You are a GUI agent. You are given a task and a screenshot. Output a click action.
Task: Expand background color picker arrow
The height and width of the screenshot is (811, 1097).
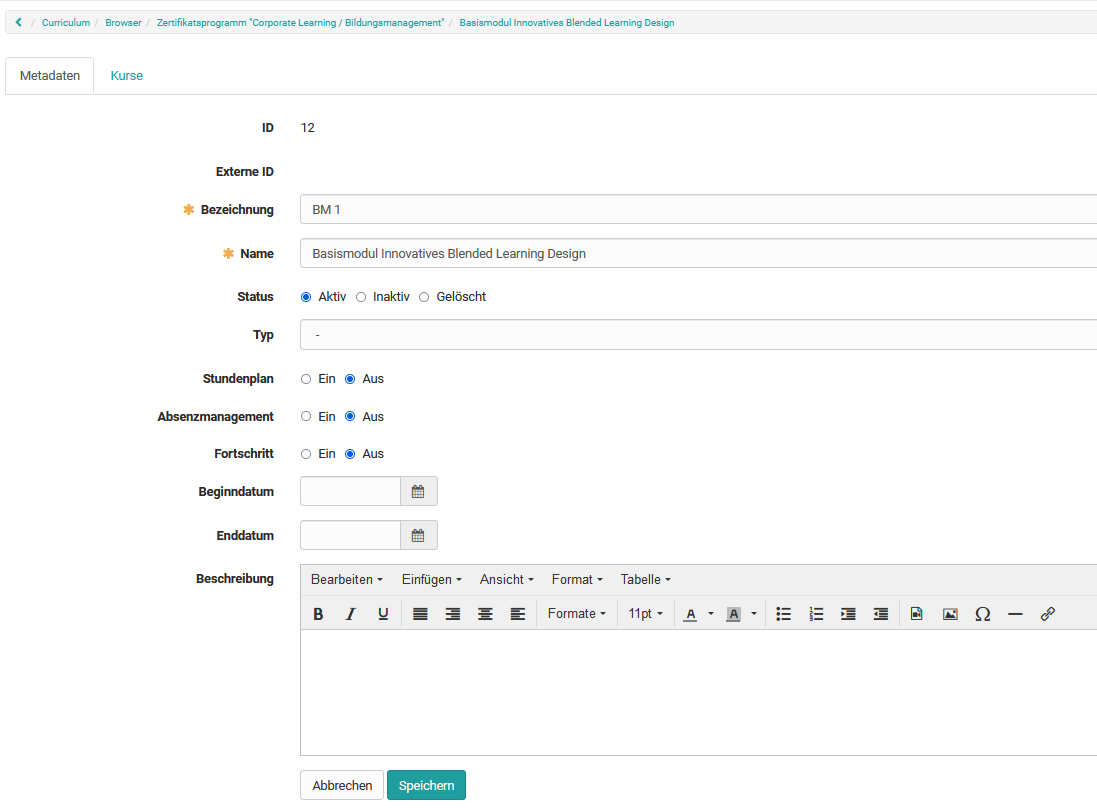(x=753, y=614)
